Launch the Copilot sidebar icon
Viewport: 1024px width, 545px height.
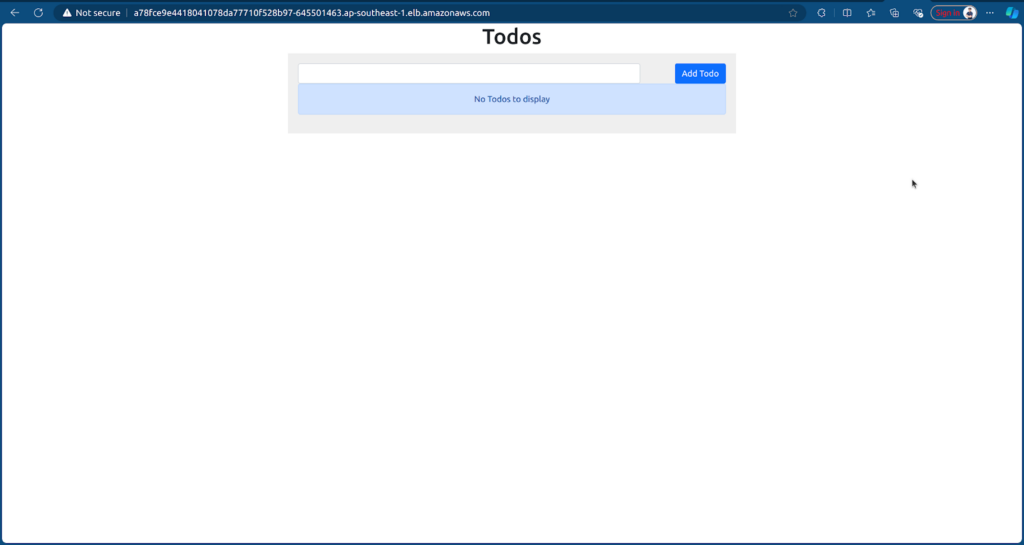[1012, 13]
